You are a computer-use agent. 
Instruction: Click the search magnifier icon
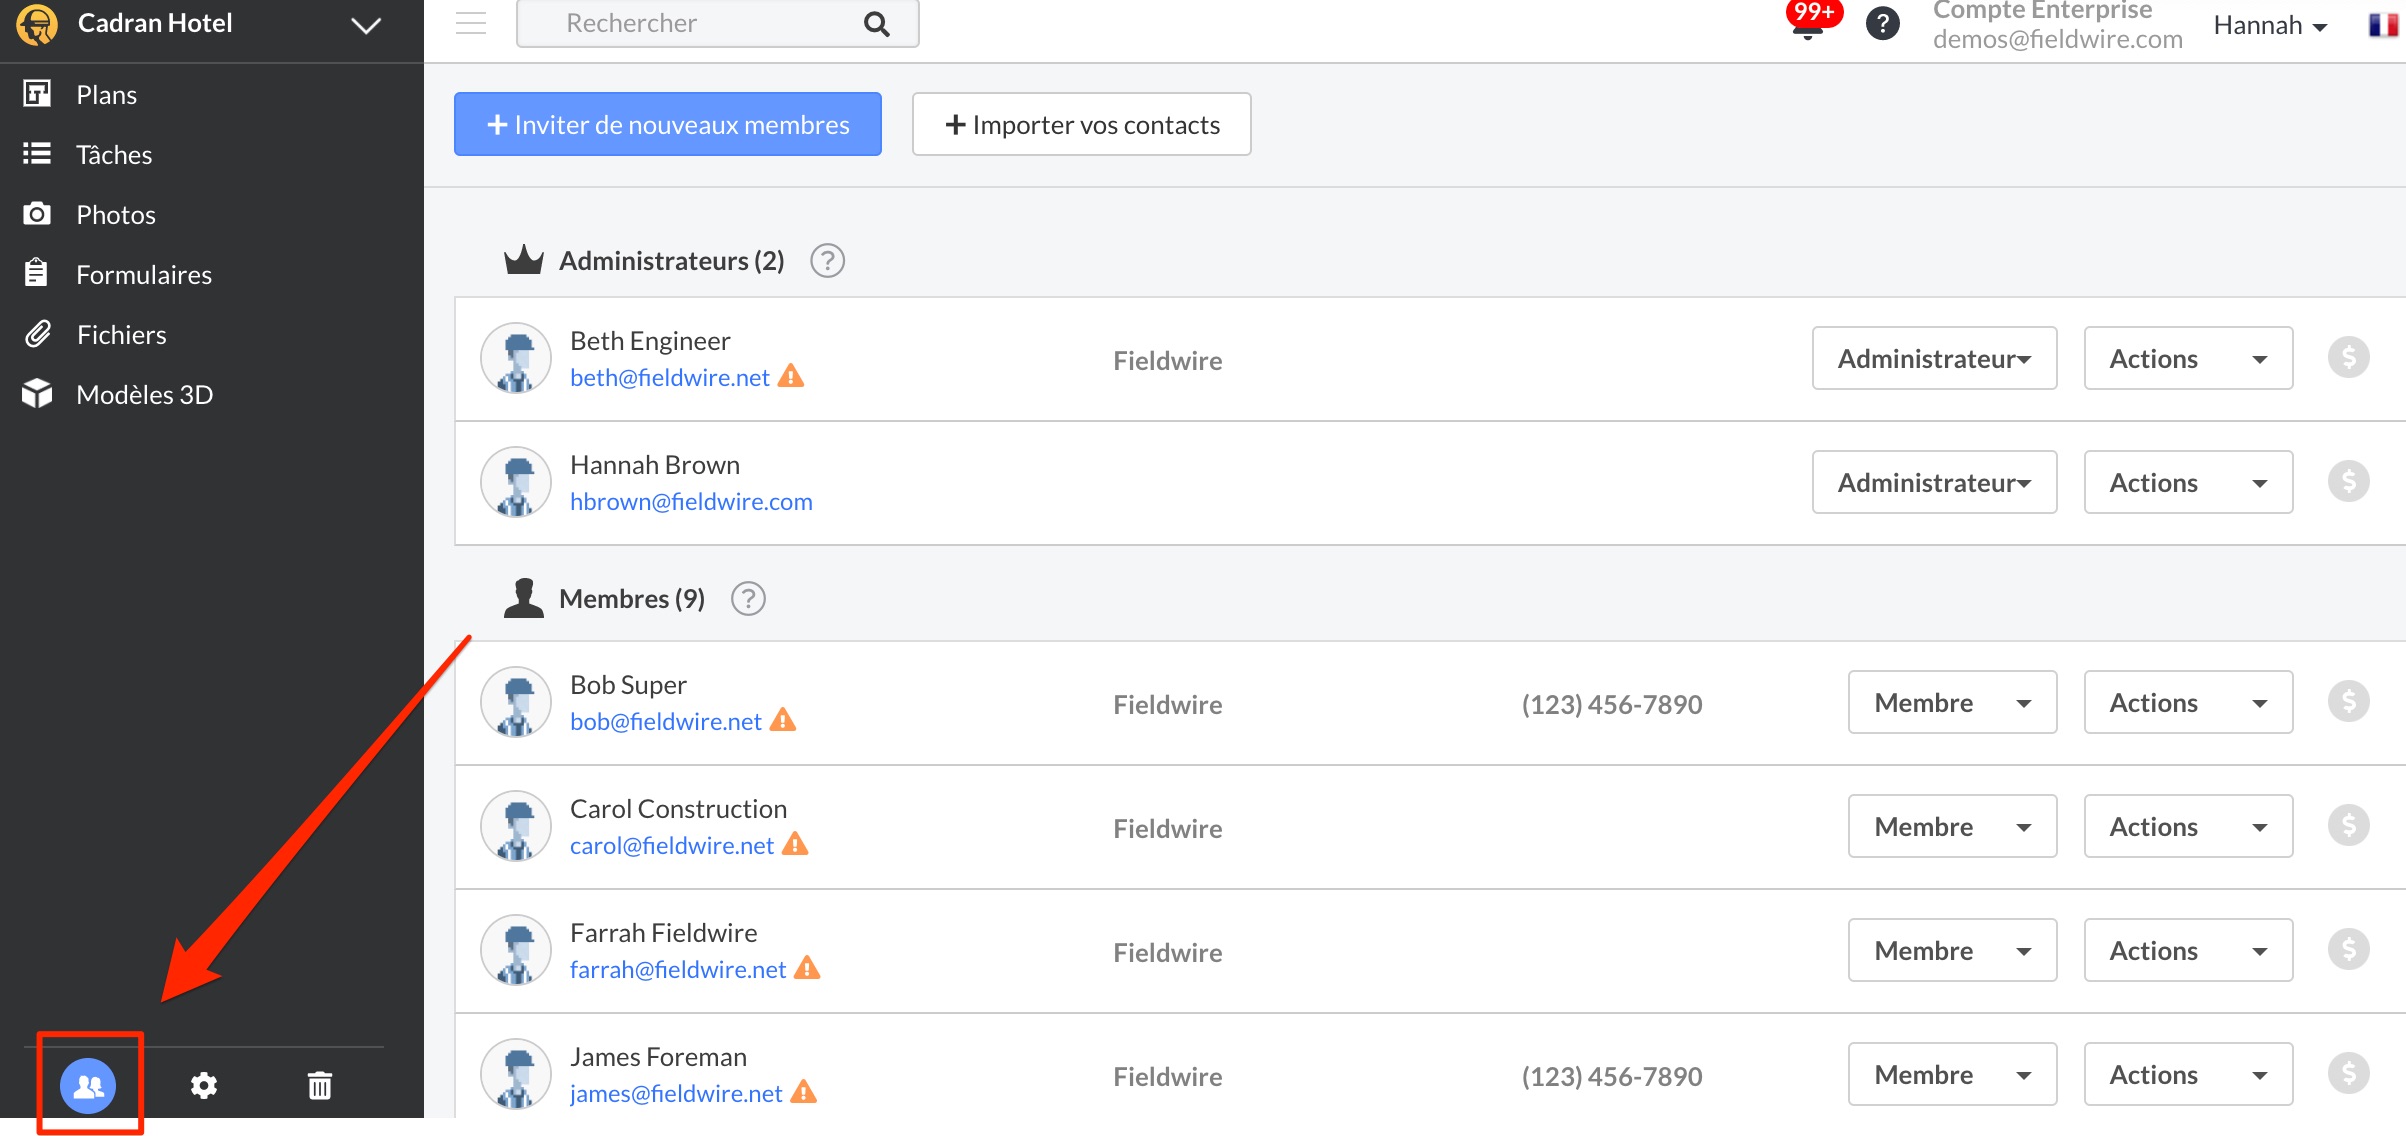click(x=877, y=24)
